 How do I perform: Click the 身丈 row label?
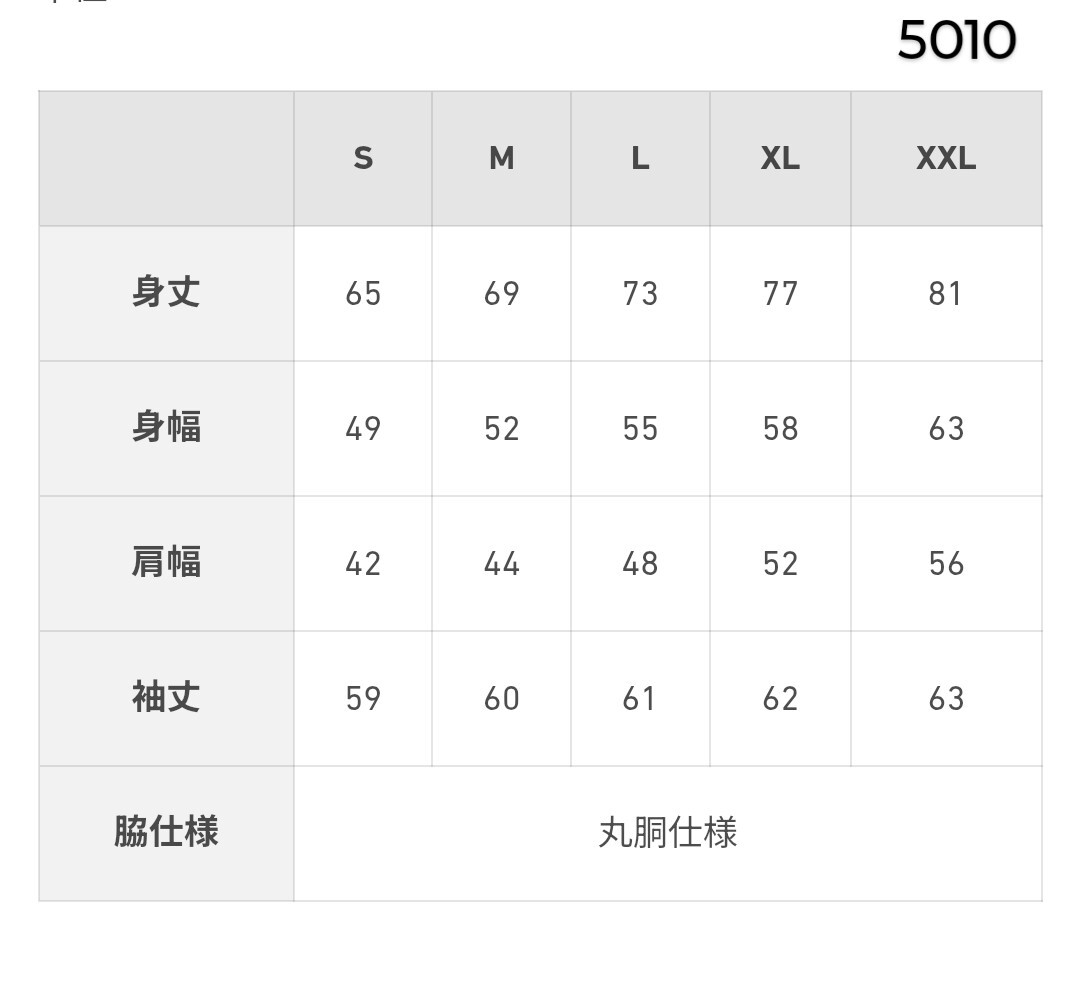coord(166,292)
